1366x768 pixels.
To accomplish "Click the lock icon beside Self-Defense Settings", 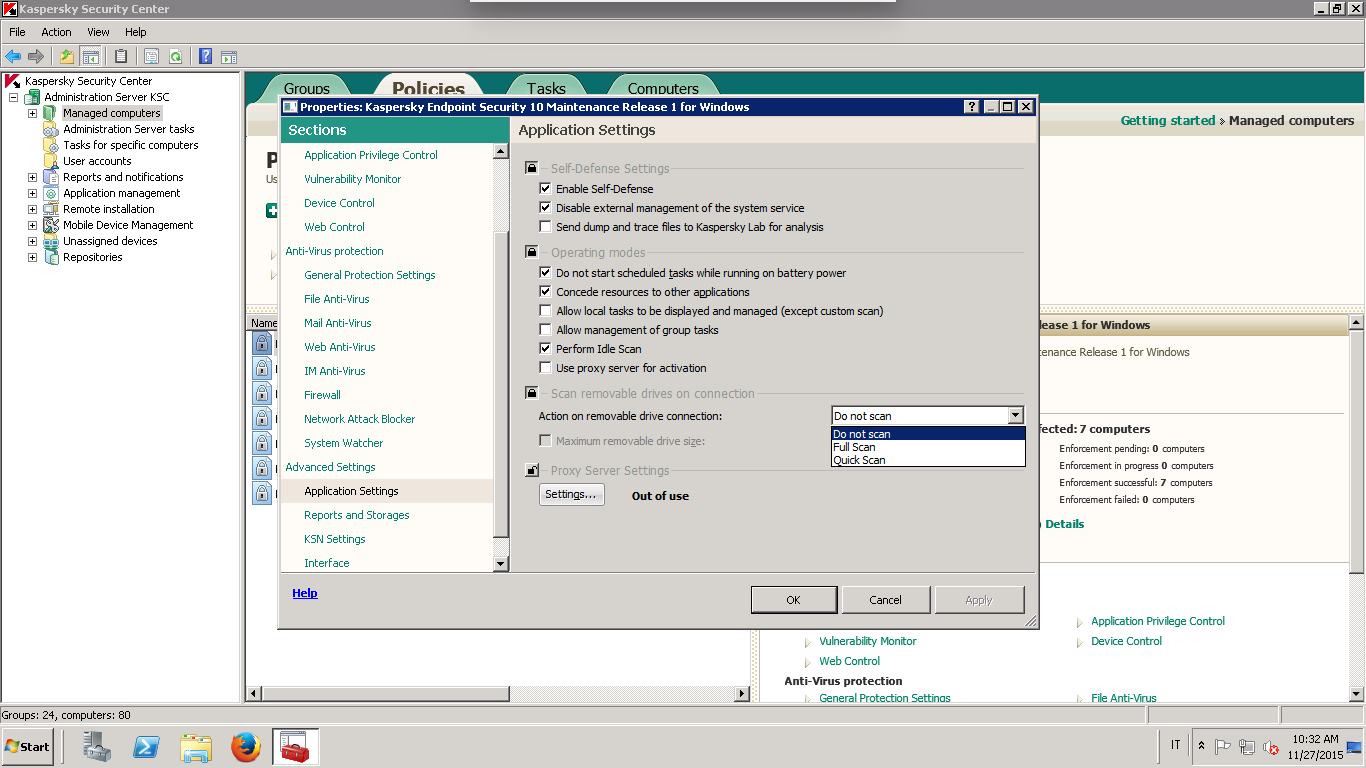I will (532, 168).
